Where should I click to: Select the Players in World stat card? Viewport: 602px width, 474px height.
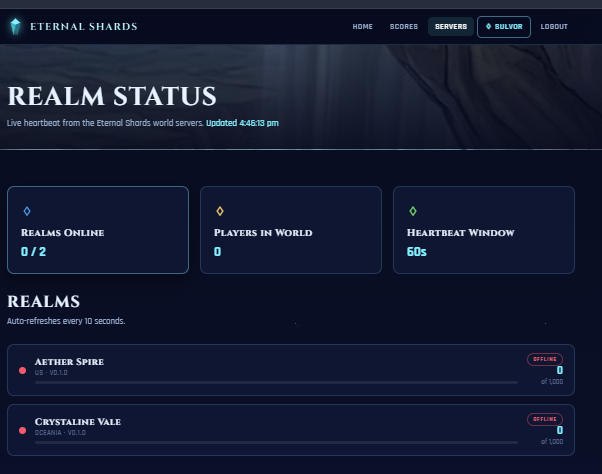[291, 230]
